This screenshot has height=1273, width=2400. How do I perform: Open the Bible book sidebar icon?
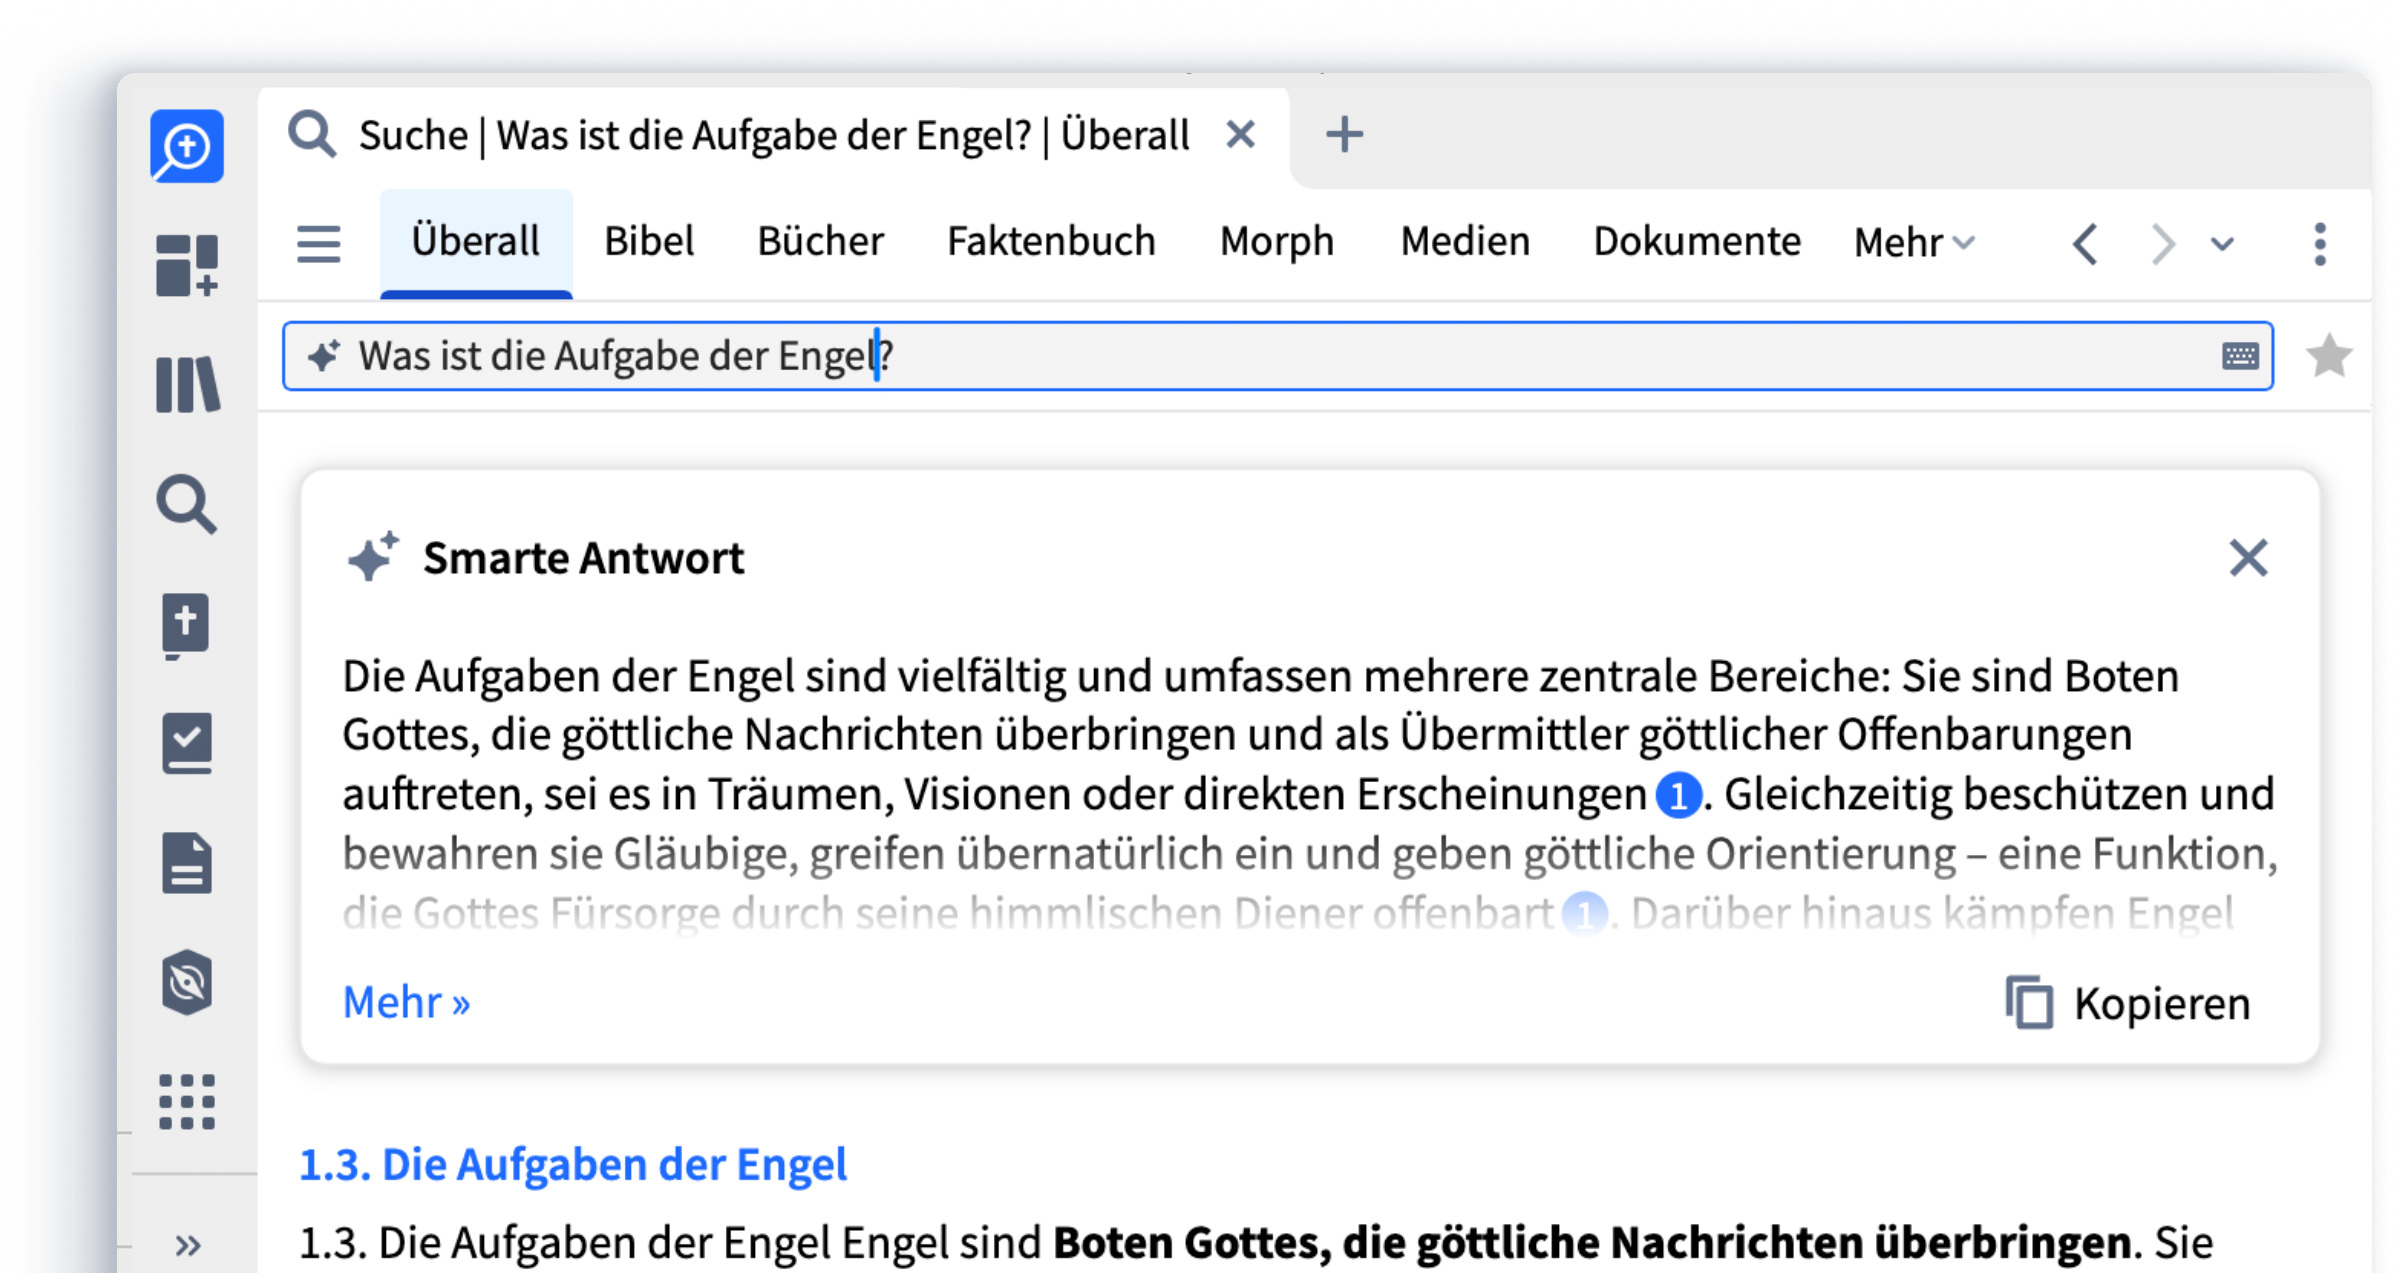click(x=187, y=624)
